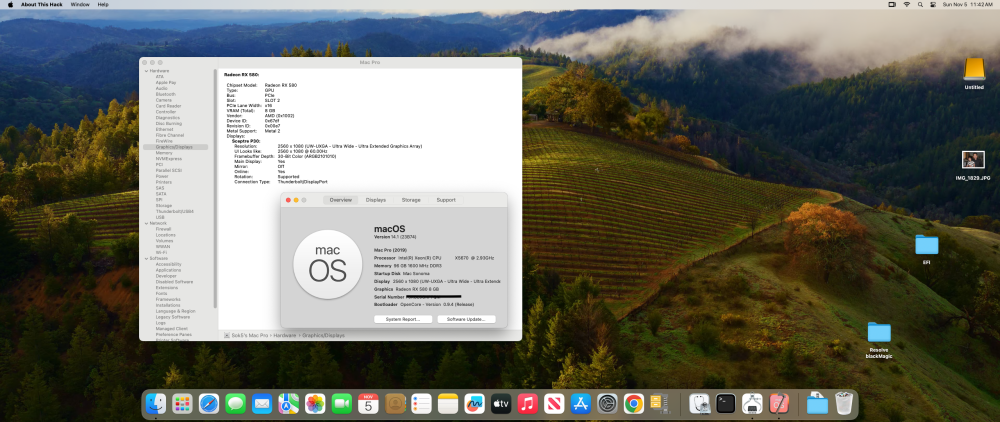Image resolution: width=1000 pixels, height=422 pixels.
Task: Open Mail app in dock
Action: [262, 404]
